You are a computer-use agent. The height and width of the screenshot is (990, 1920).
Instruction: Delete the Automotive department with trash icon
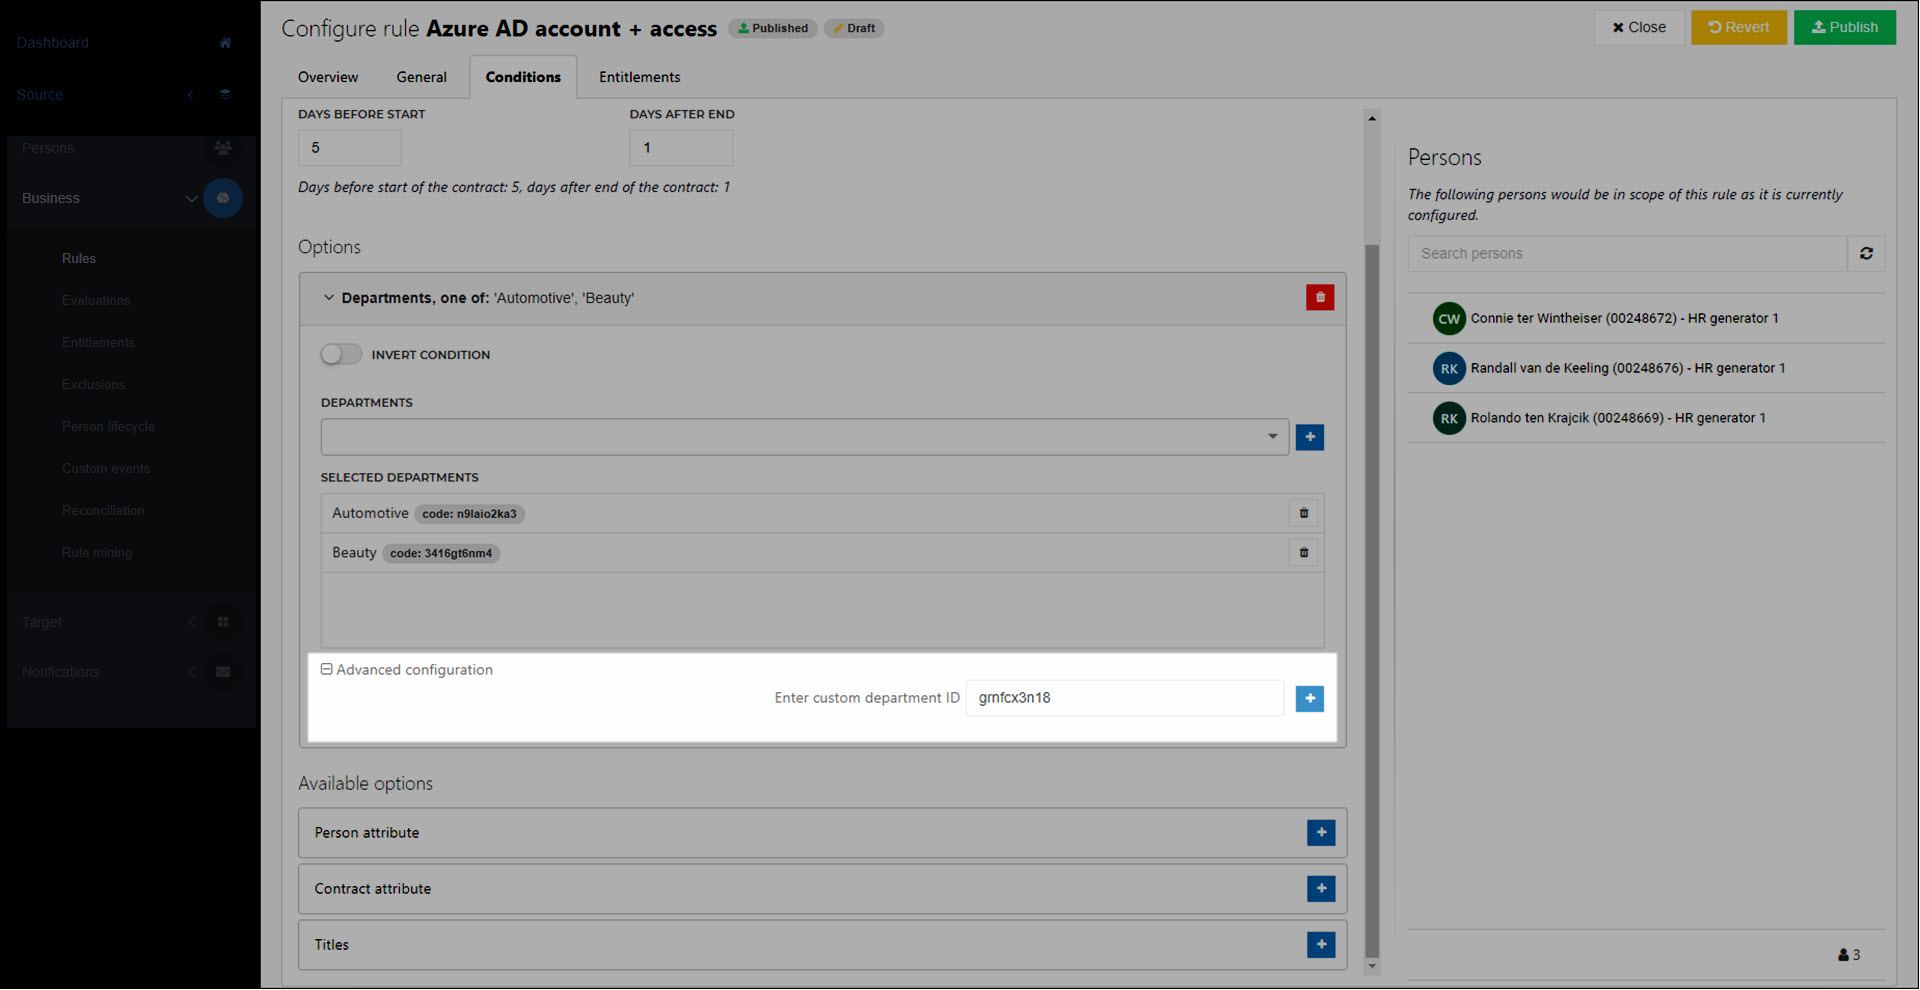(x=1303, y=513)
